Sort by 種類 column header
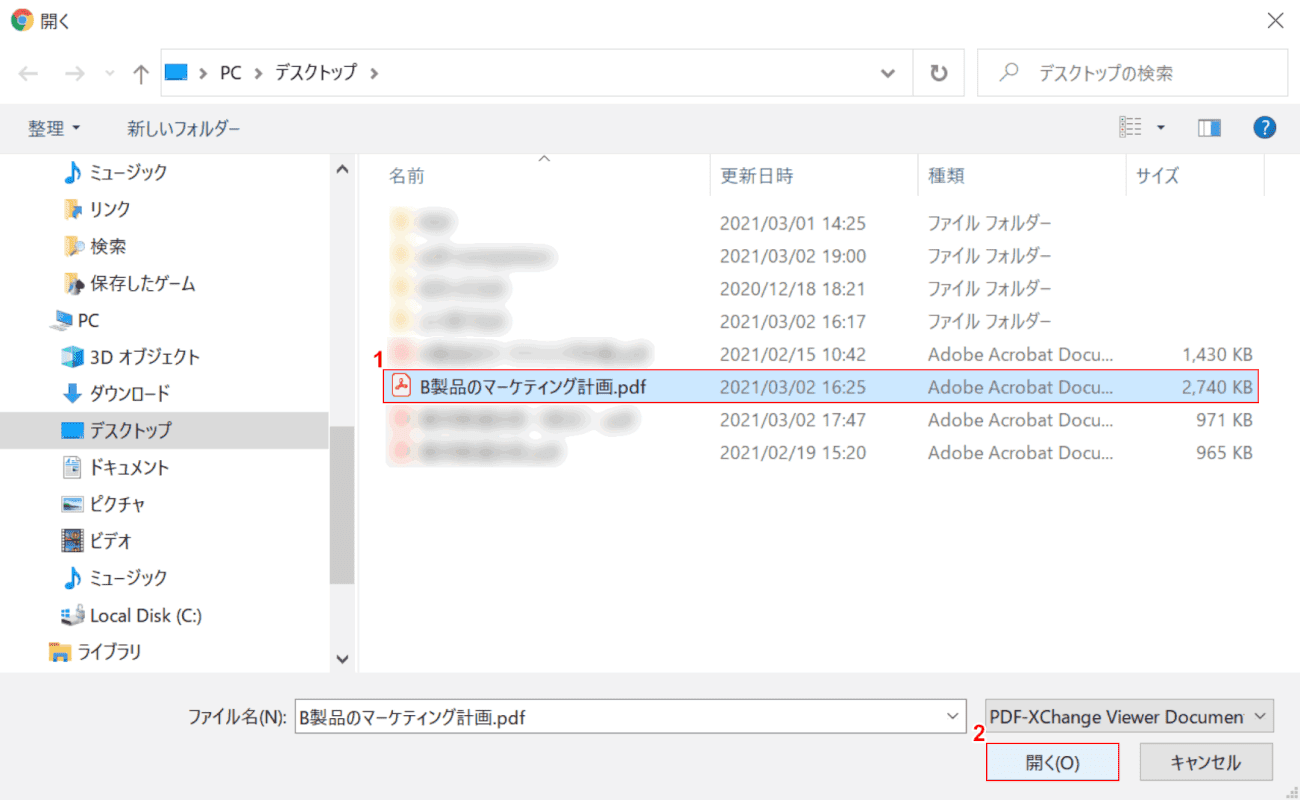 point(946,176)
